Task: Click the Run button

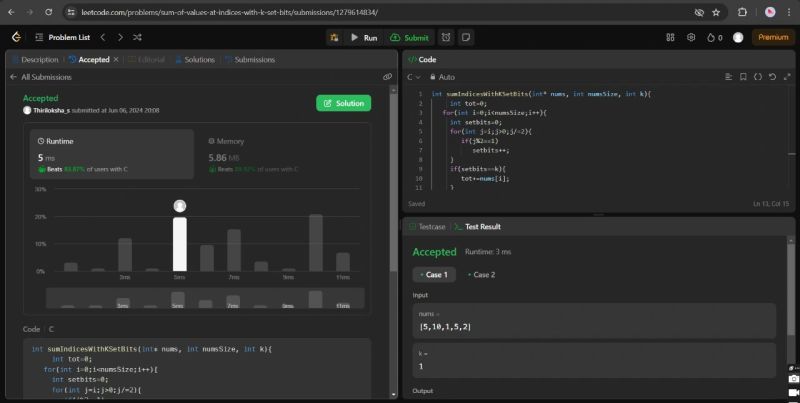Action: point(364,37)
